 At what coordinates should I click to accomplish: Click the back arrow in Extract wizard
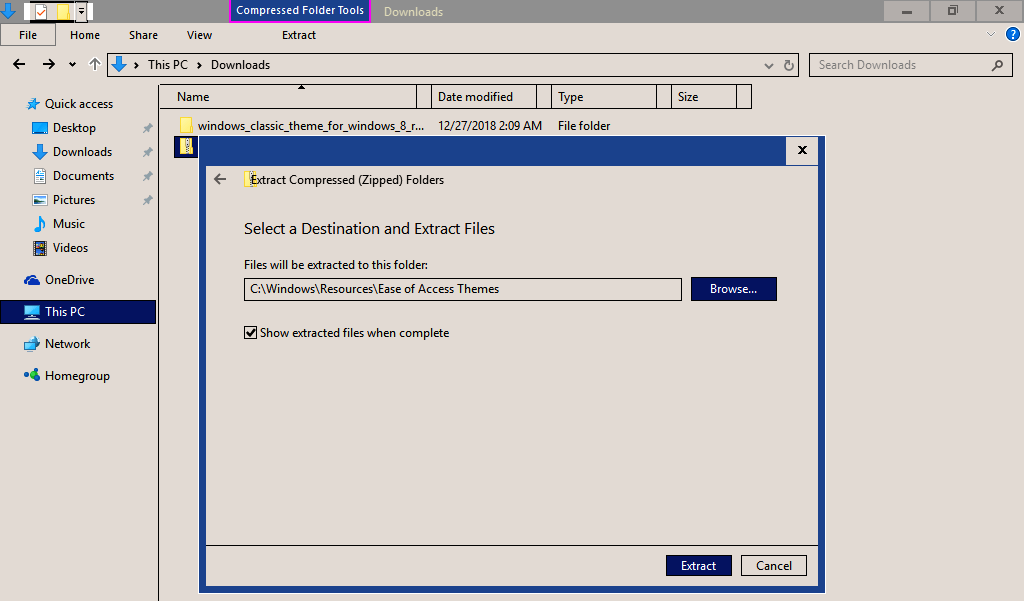(220, 180)
